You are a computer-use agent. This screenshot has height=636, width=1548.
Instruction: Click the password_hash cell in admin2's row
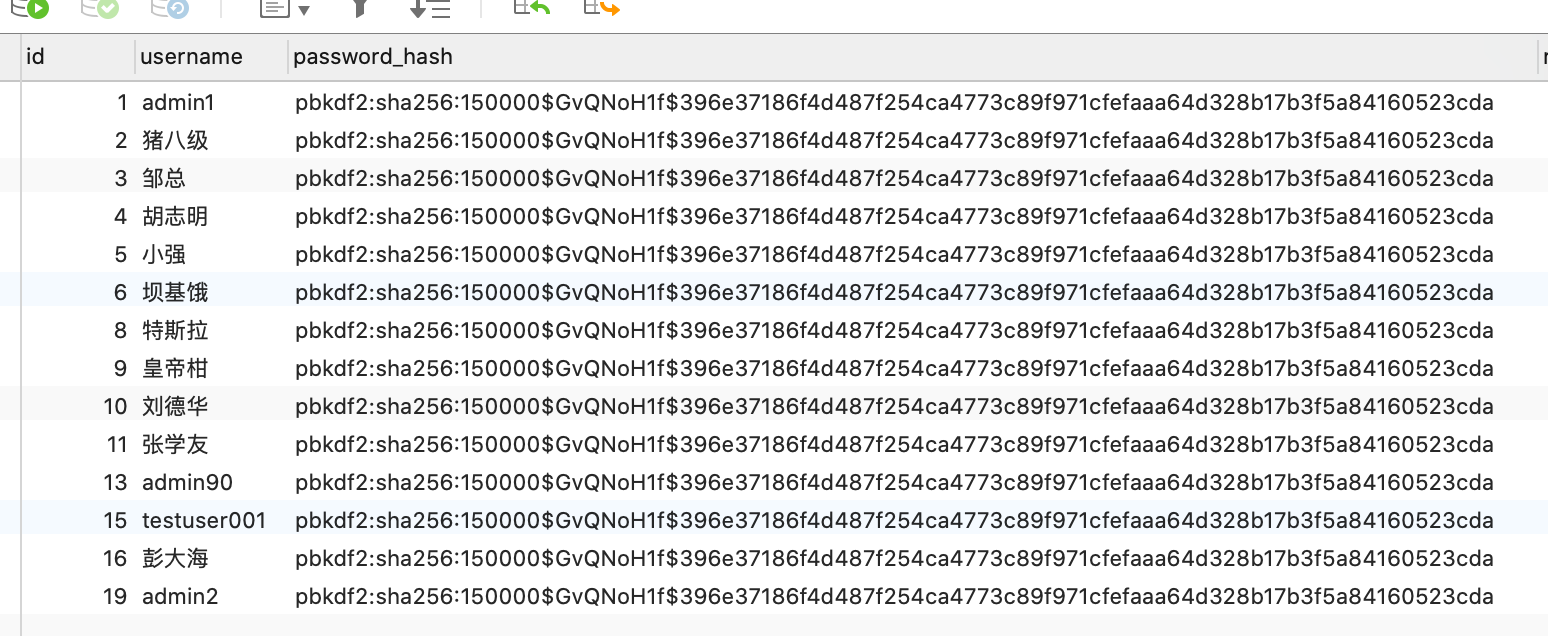point(913,596)
